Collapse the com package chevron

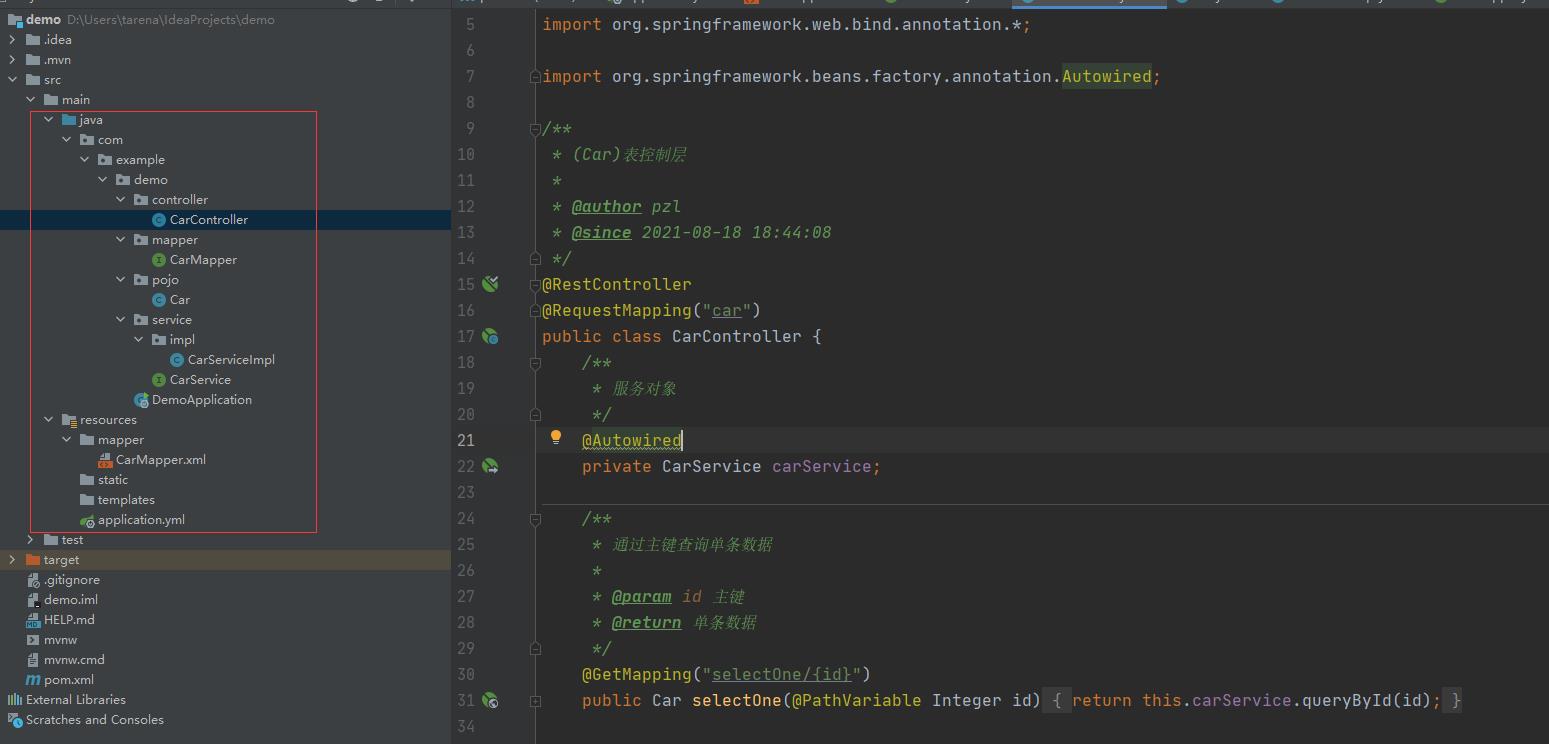(66, 140)
